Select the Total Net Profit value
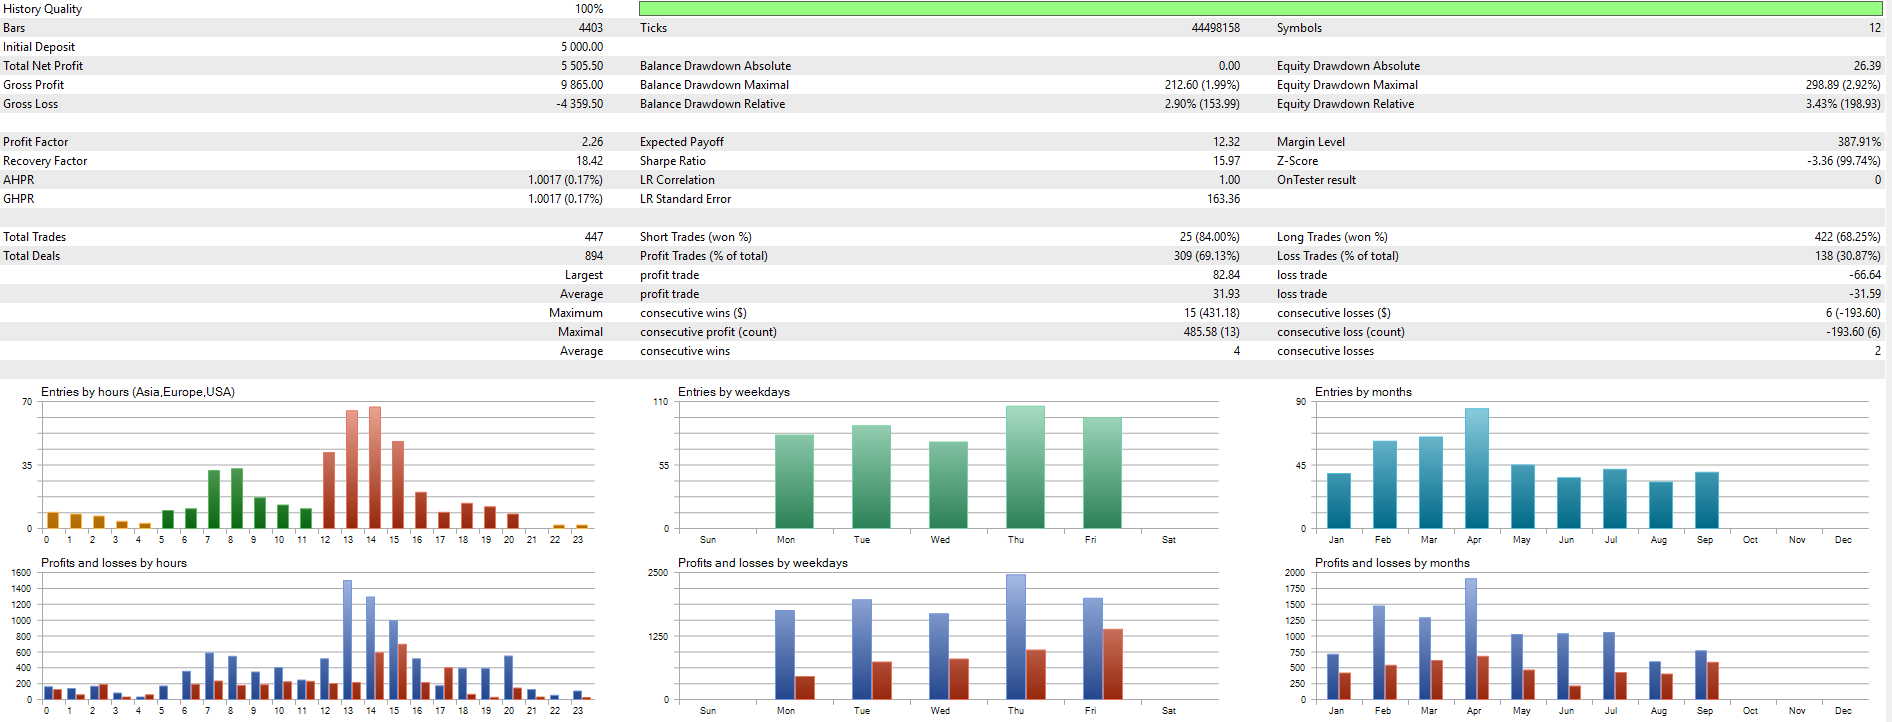The width and height of the screenshot is (1892, 722). pos(581,66)
